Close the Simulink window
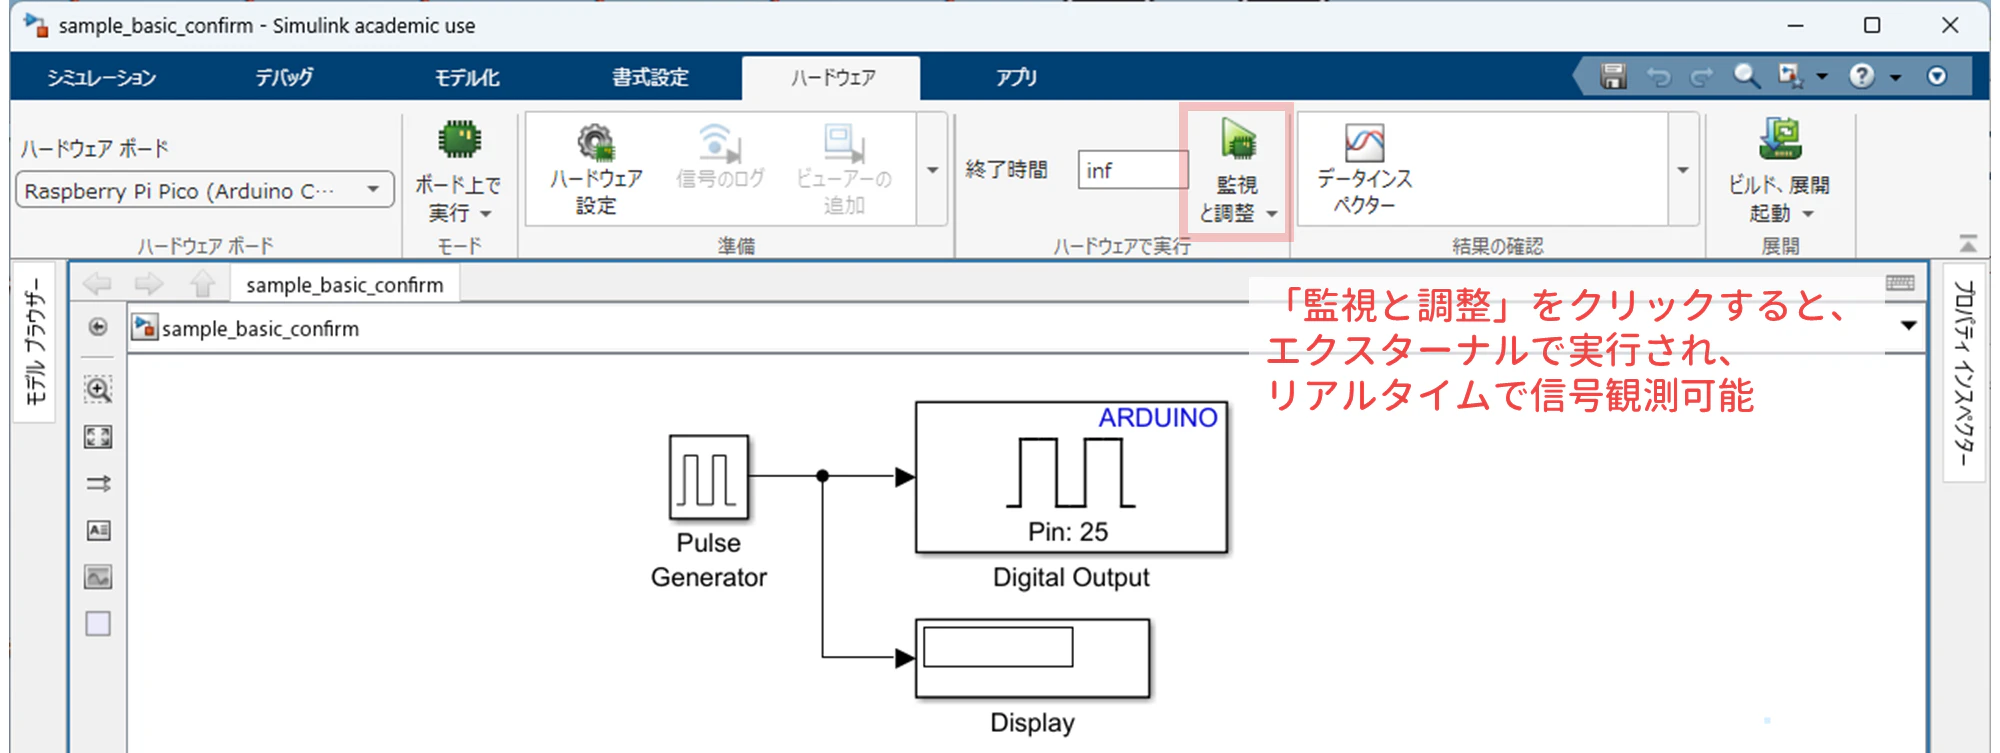 tap(1950, 26)
